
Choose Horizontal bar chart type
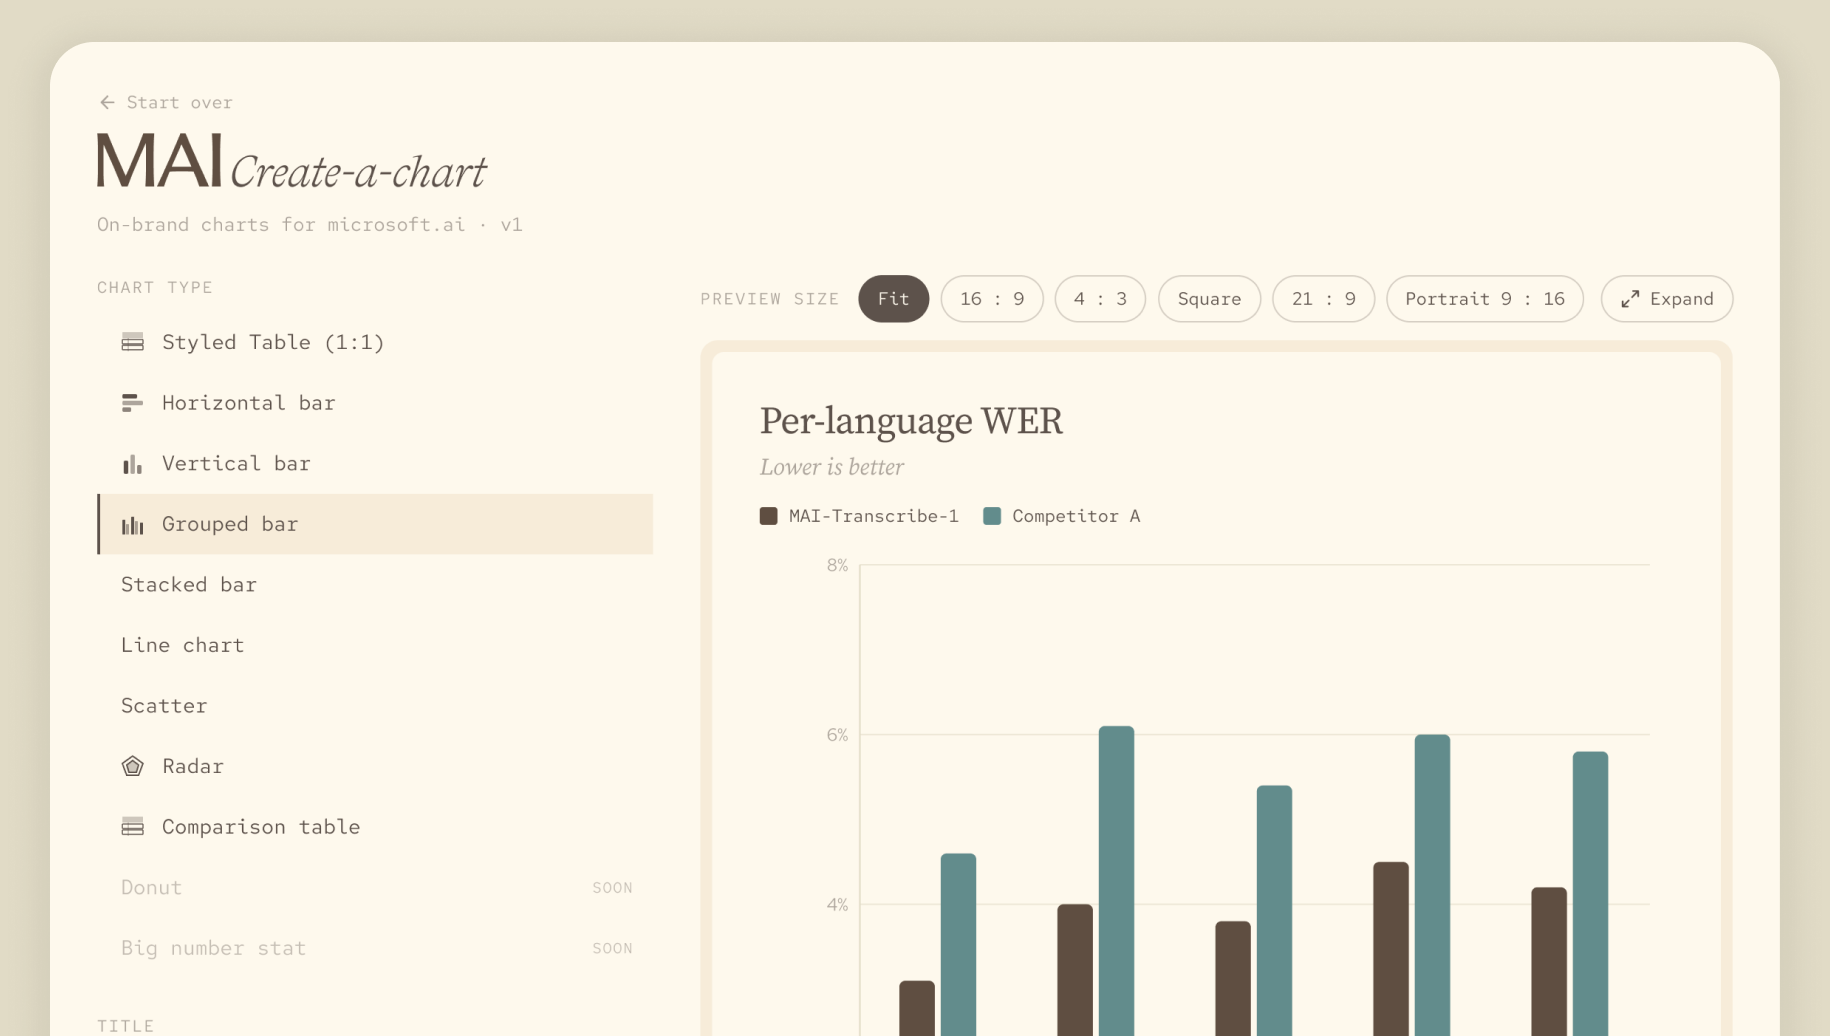click(x=375, y=403)
